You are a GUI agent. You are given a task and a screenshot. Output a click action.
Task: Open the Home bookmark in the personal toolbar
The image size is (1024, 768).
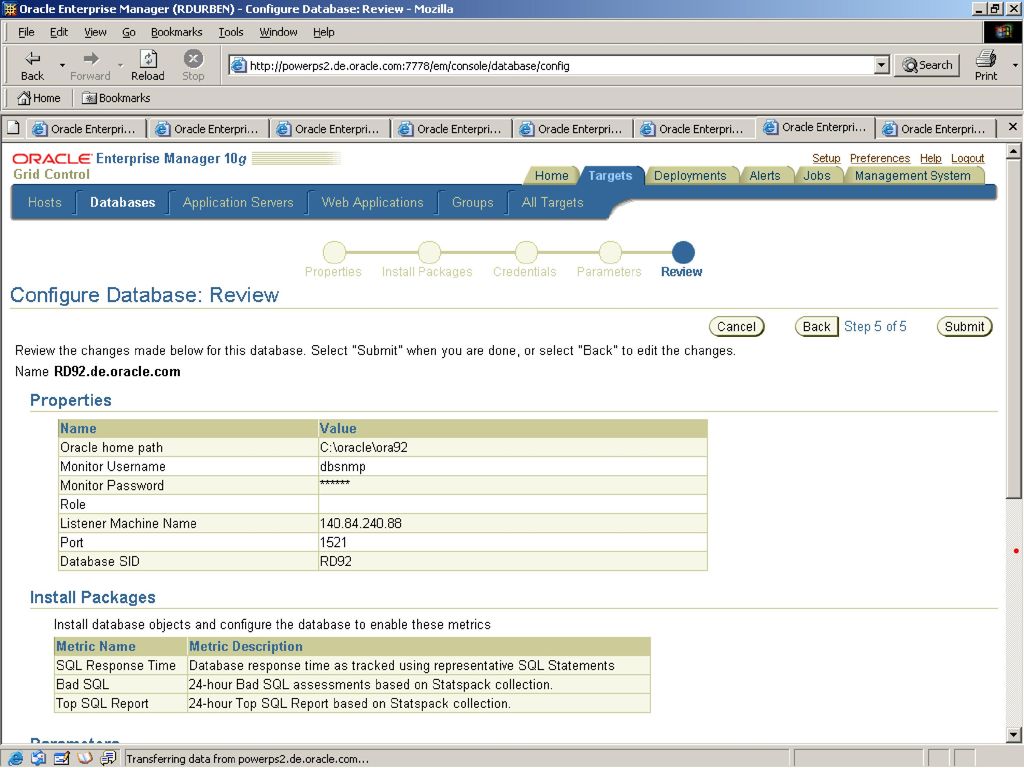(39, 98)
